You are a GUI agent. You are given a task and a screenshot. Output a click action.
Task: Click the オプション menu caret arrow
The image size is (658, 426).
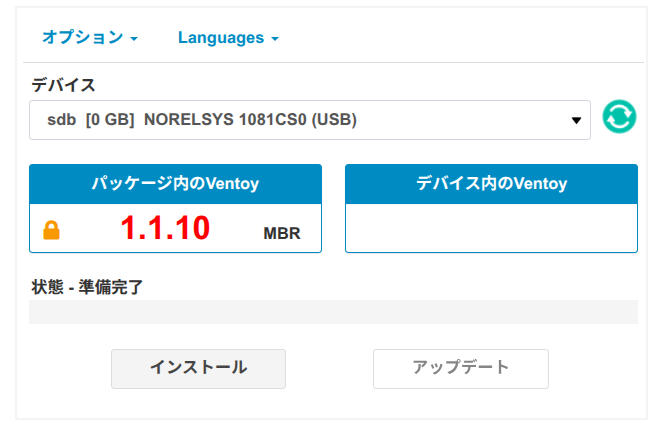(x=134, y=39)
